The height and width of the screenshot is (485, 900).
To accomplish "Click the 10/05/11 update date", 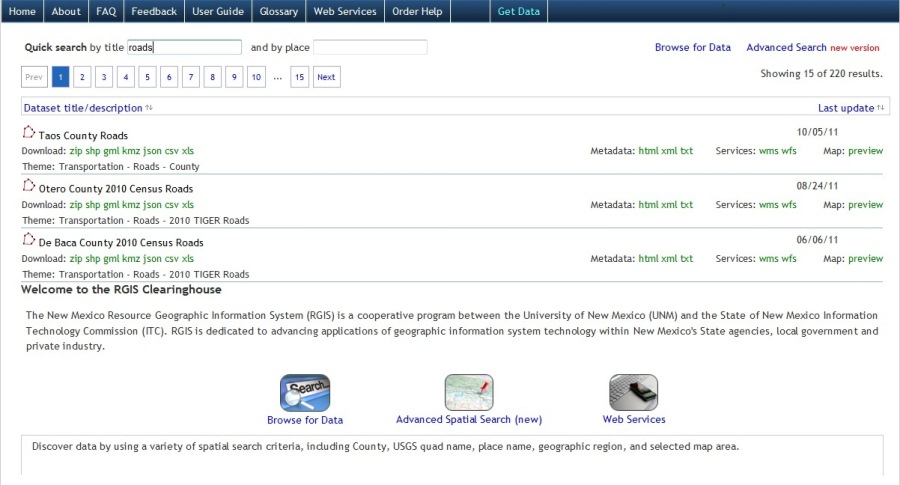I will pyautogui.click(x=817, y=132).
